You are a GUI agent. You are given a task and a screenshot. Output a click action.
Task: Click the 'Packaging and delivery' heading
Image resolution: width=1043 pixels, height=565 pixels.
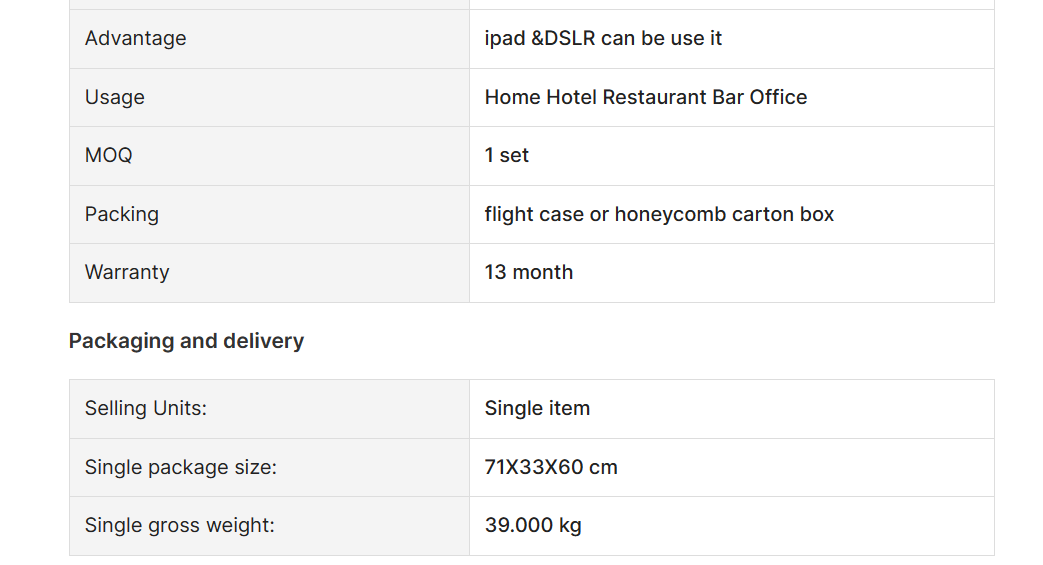(186, 341)
